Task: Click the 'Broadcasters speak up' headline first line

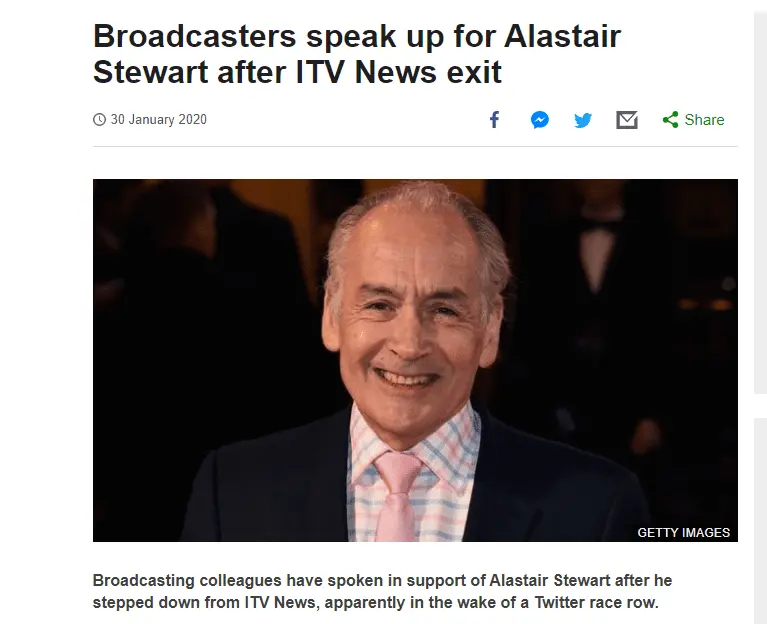Action: 357,36
